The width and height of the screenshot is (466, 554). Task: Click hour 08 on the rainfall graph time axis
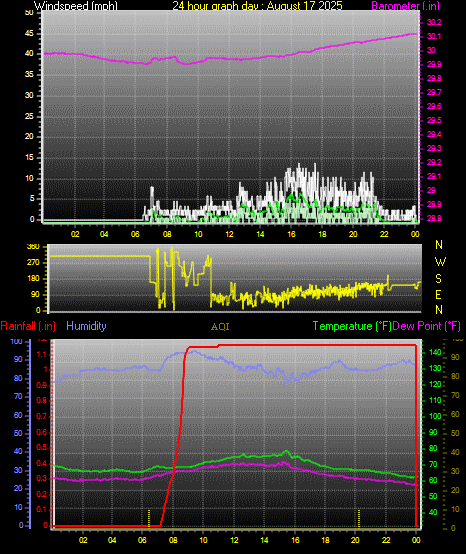coord(173,540)
